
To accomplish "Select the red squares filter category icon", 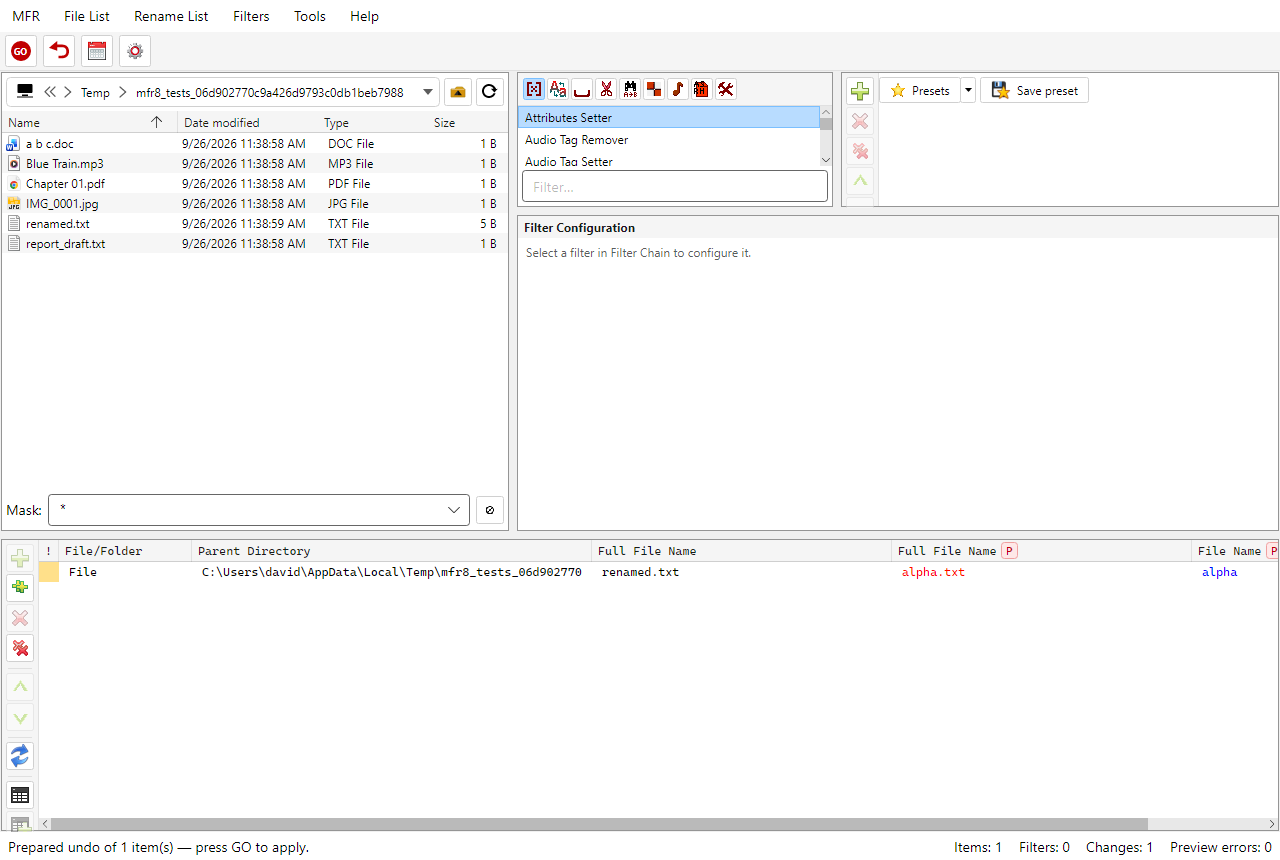I will [x=654, y=89].
